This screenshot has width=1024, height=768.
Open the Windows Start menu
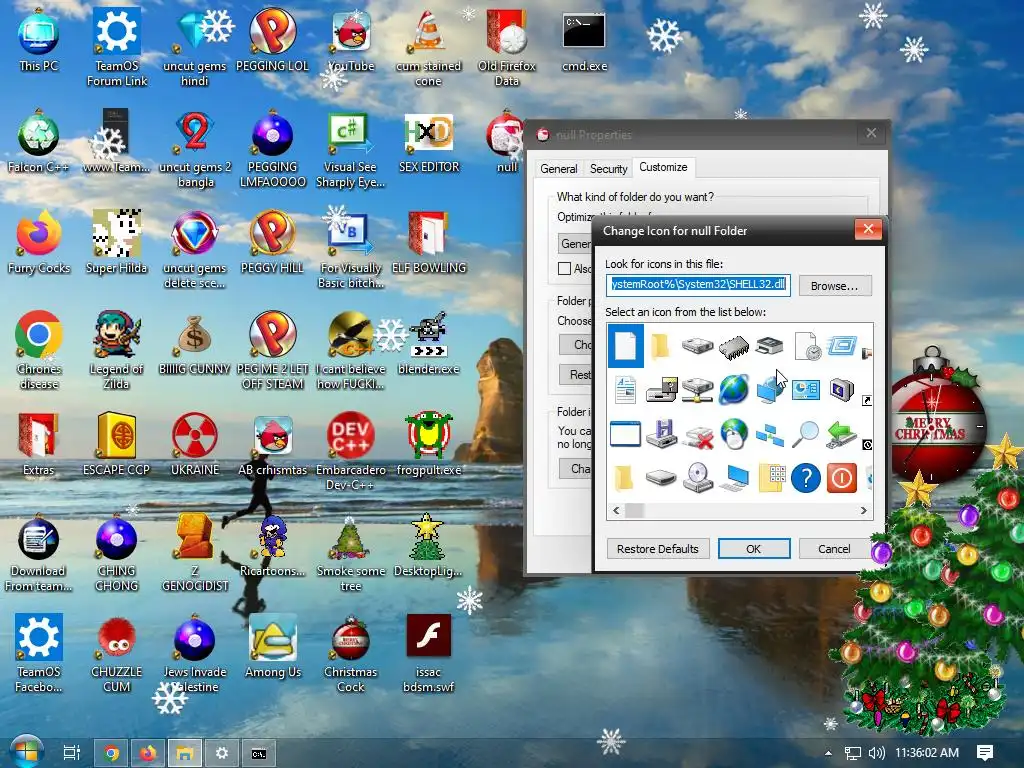pos(25,751)
